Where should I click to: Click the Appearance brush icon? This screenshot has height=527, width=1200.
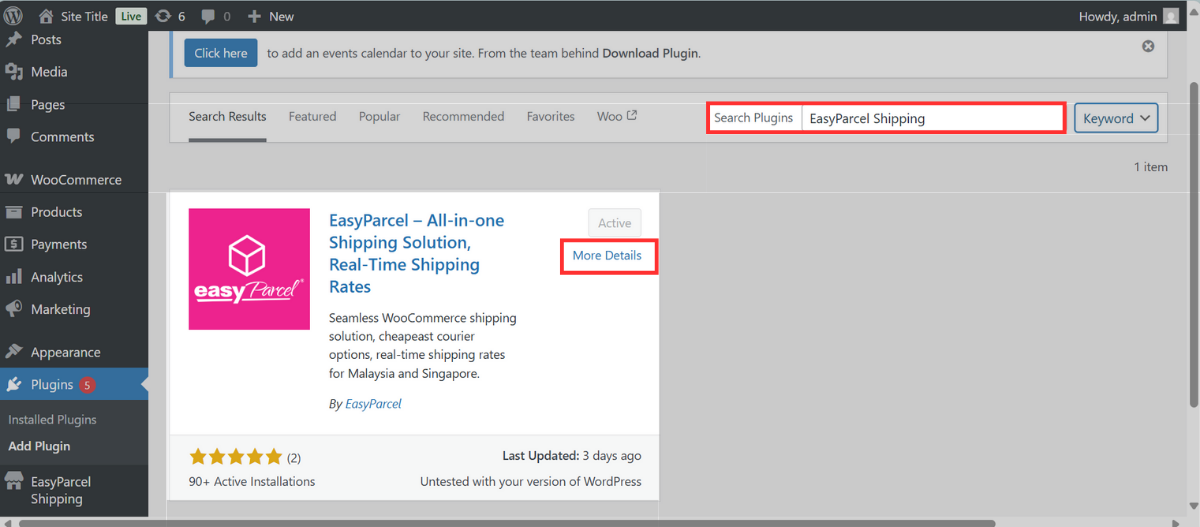point(14,352)
